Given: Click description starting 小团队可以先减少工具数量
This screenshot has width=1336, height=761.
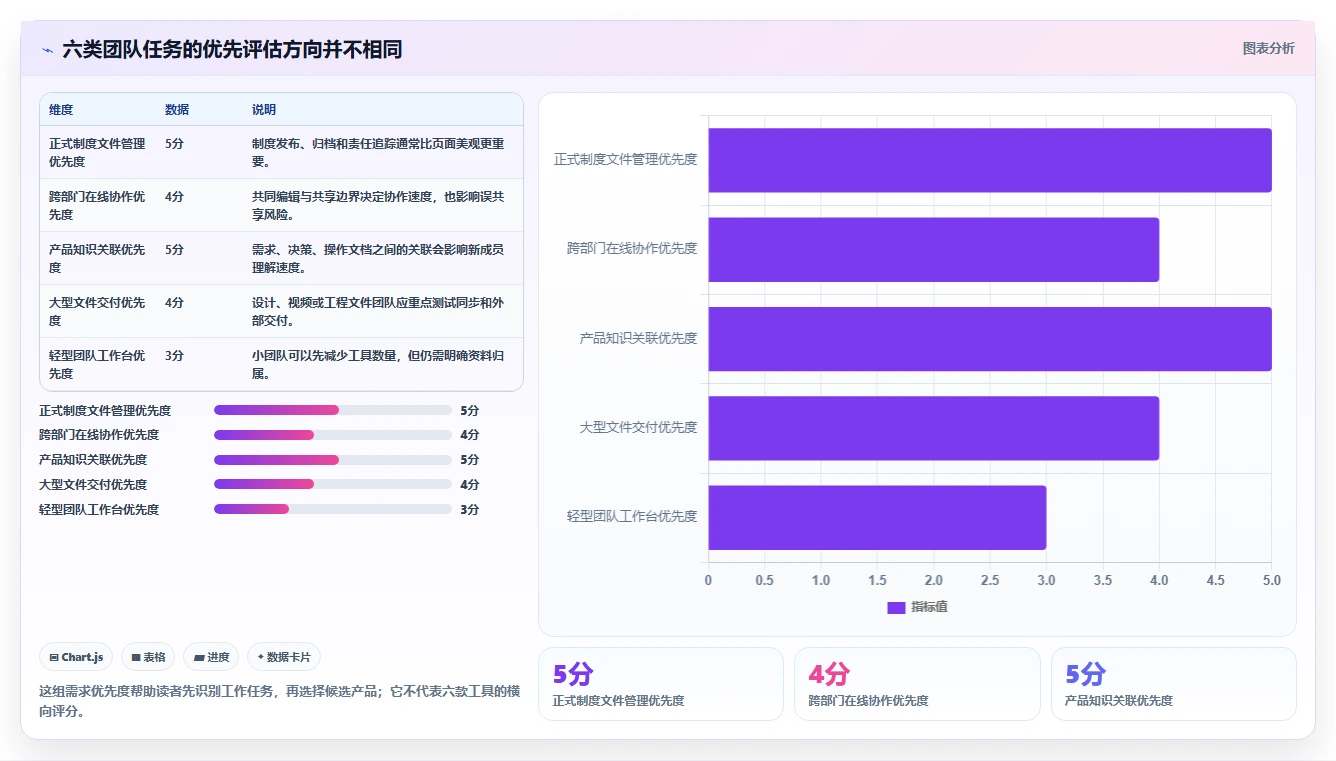Looking at the screenshot, I should [x=378, y=364].
